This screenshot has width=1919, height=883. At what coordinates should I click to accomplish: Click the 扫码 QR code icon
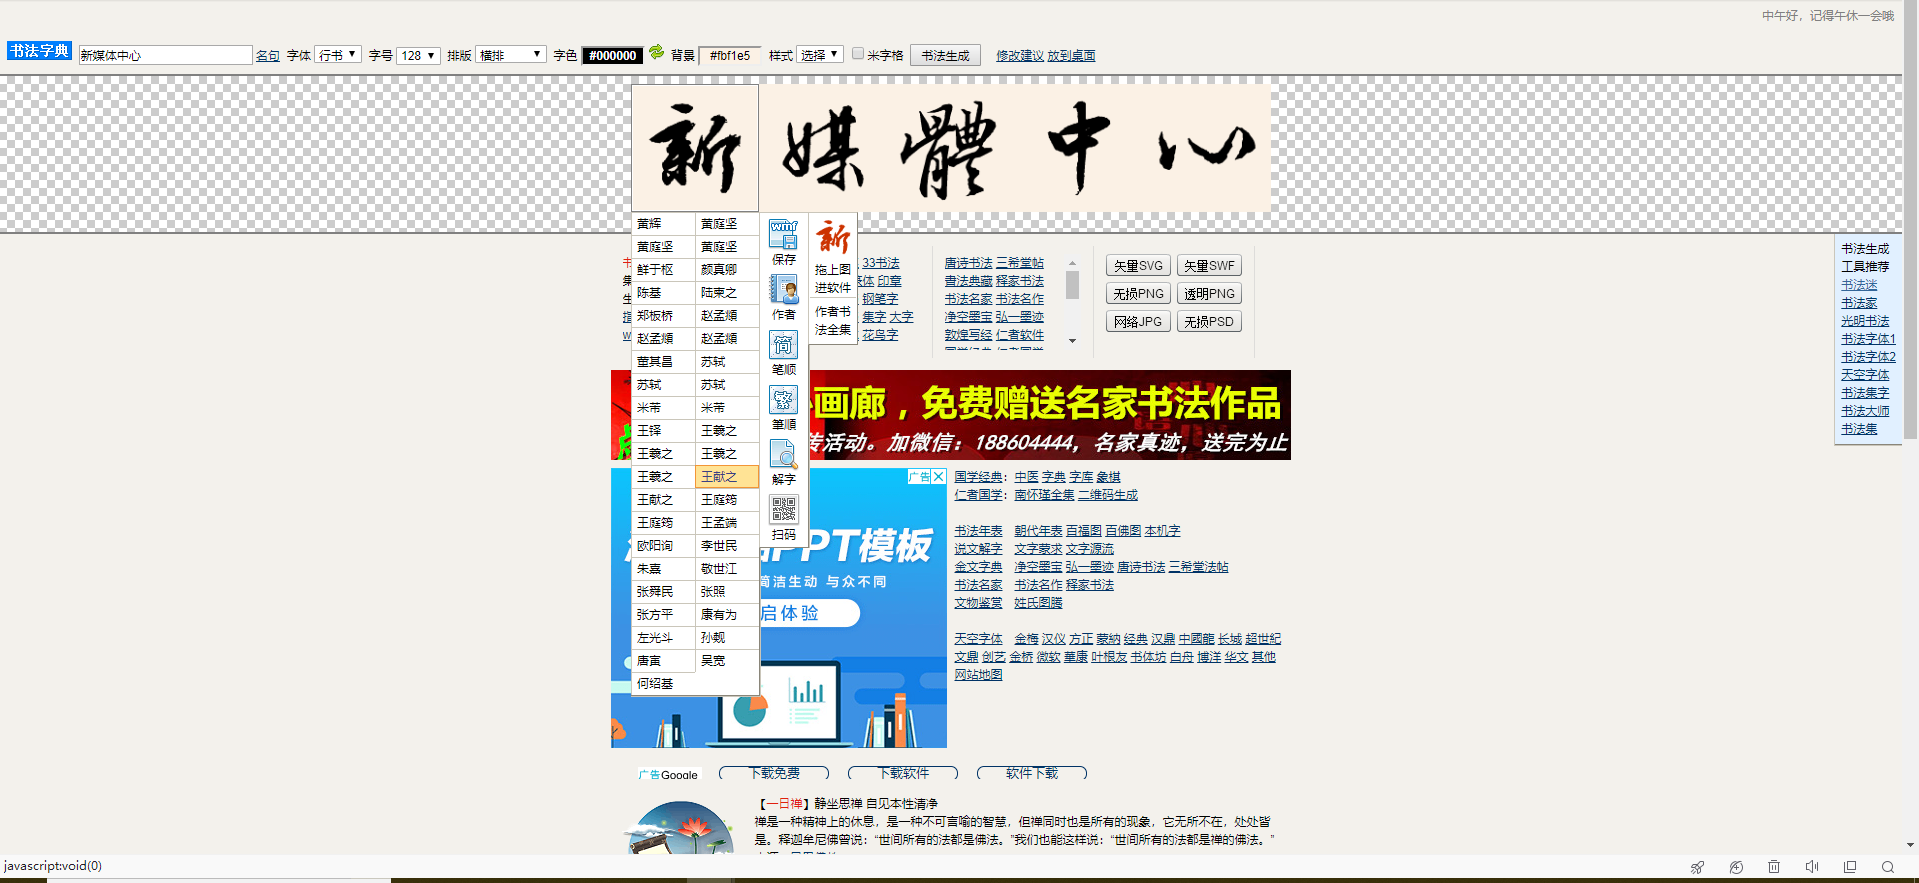click(x=783, y=510)
